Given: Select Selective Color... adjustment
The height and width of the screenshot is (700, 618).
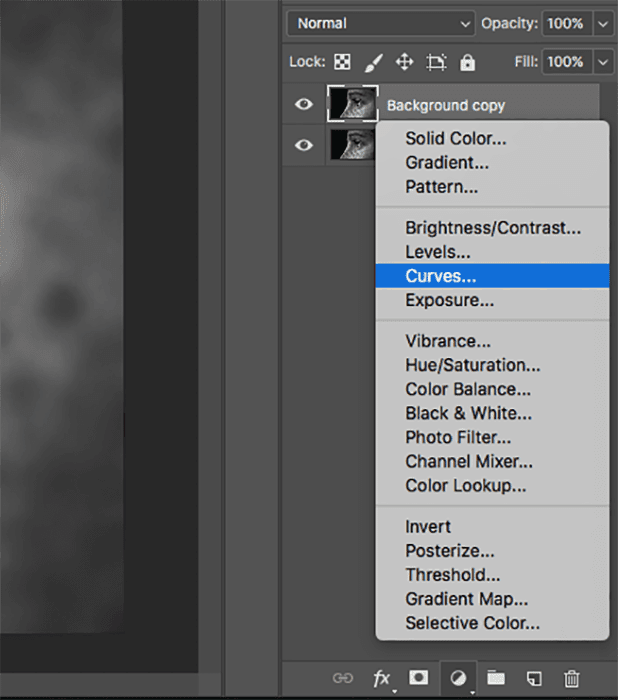Looking at the screenshot, I should [493, 623].
